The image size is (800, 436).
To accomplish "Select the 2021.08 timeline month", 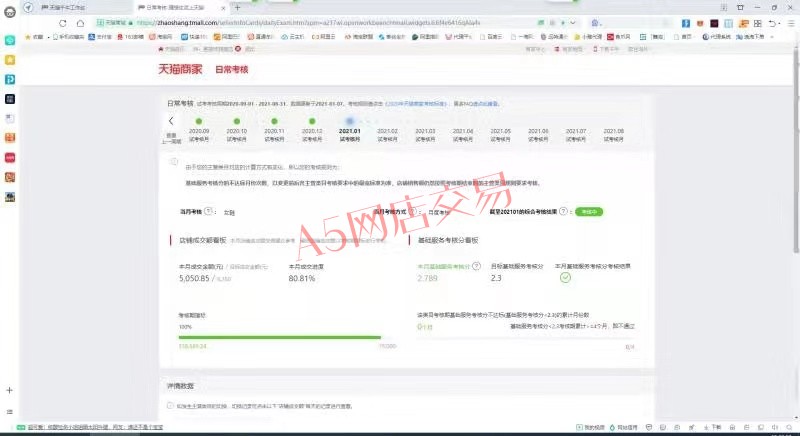I will click(x=614, y=135).
